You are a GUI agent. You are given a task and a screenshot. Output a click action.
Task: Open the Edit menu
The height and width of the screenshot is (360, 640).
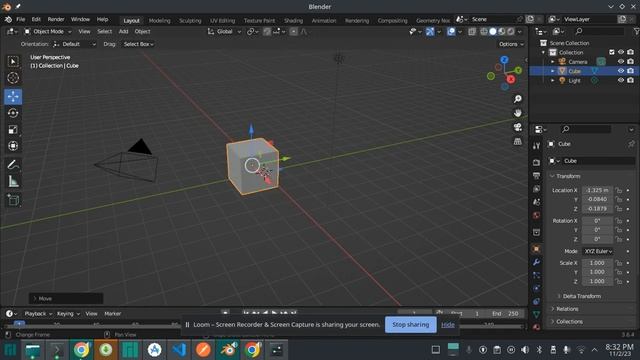tap(36, 20)
